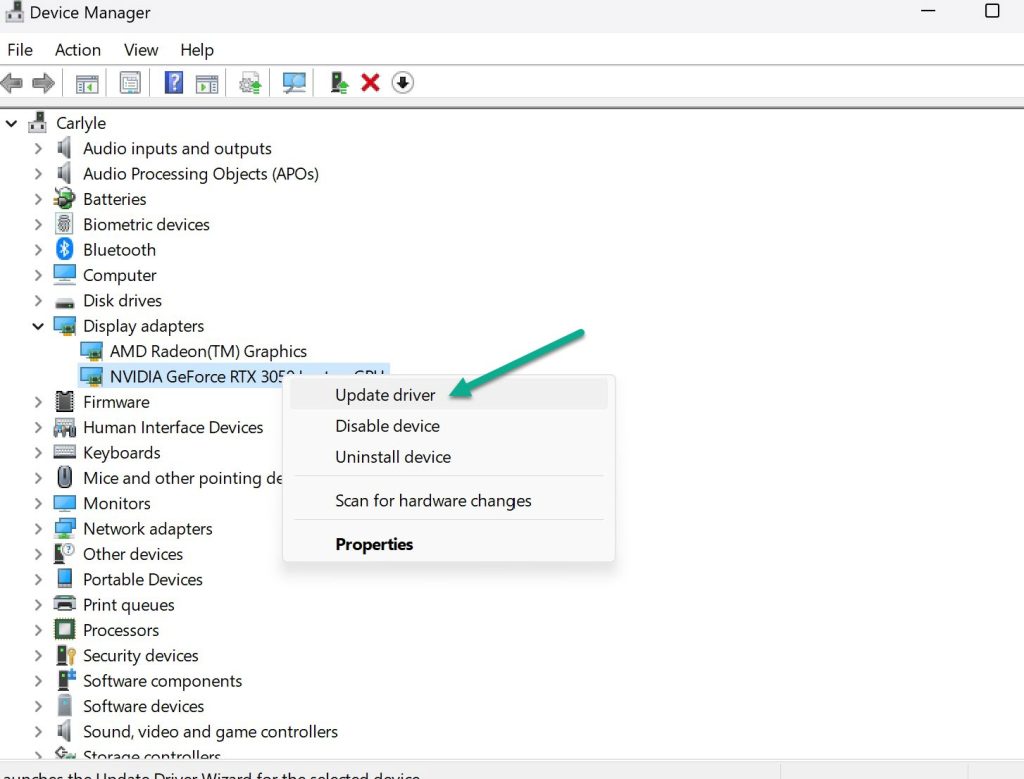Screen dimensions: 1024x779
Task: Click the Disable device down-arrow toolbar icon
Action: (x=403, y=82)
